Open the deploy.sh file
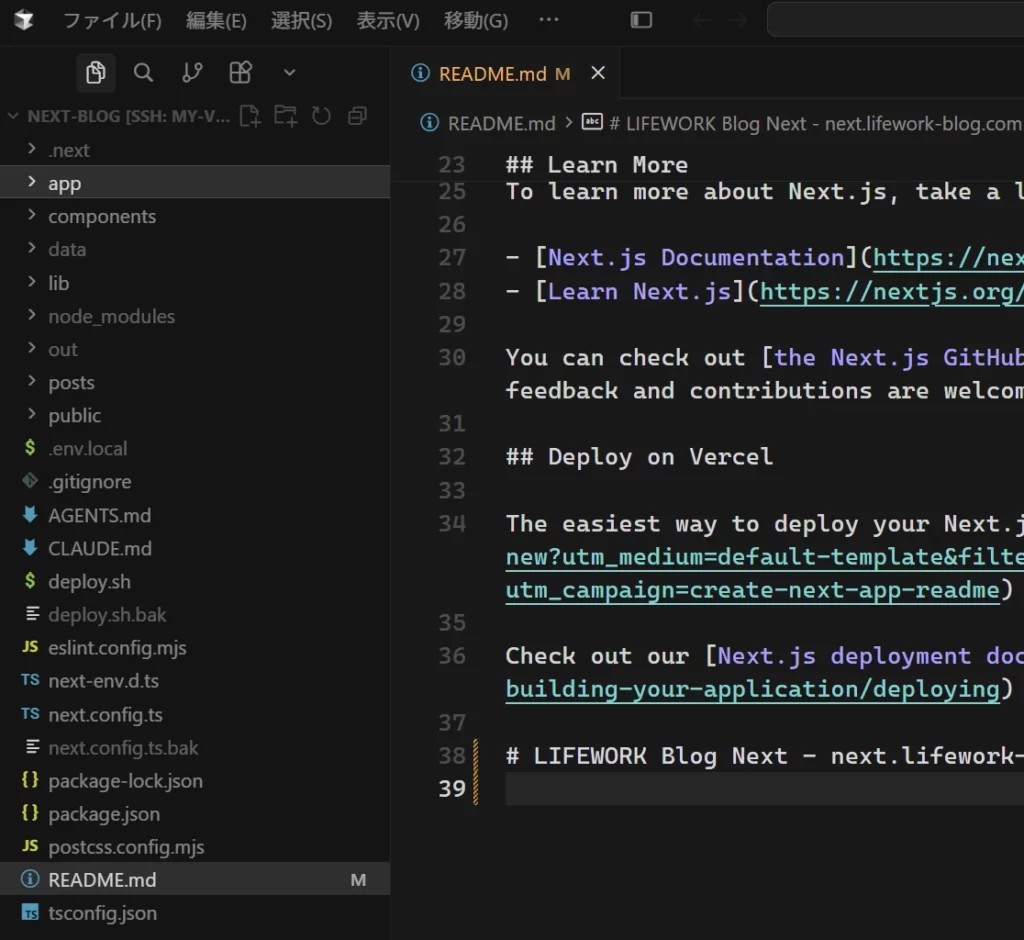The height and width of the screenshot is (940, 1024). point(195,581)
